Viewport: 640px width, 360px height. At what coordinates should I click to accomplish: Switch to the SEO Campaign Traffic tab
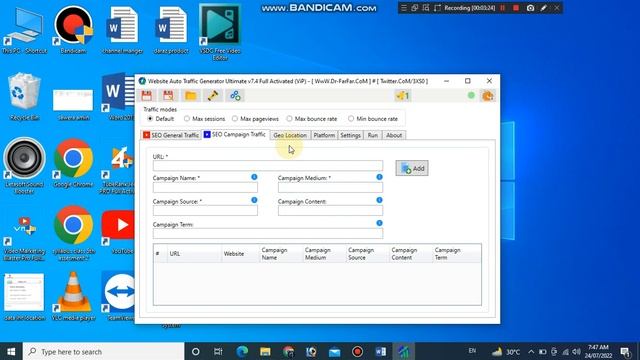[235, 134]
